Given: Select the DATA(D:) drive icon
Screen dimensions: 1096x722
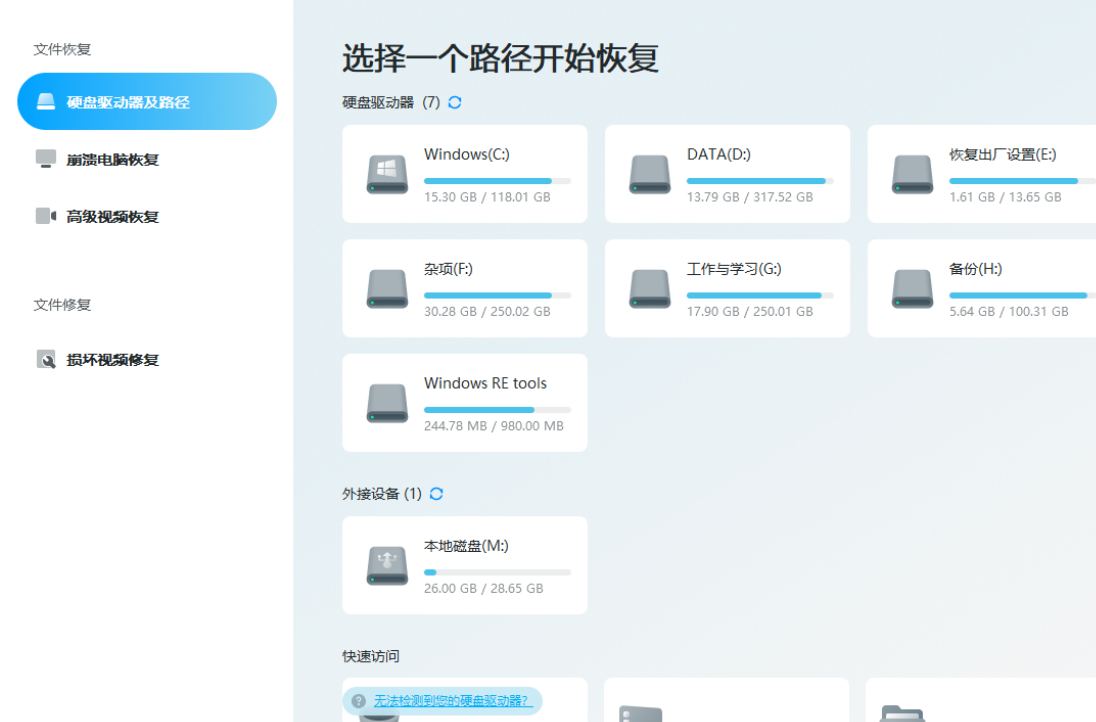Looking at the screenshot, I should (649, 174).
